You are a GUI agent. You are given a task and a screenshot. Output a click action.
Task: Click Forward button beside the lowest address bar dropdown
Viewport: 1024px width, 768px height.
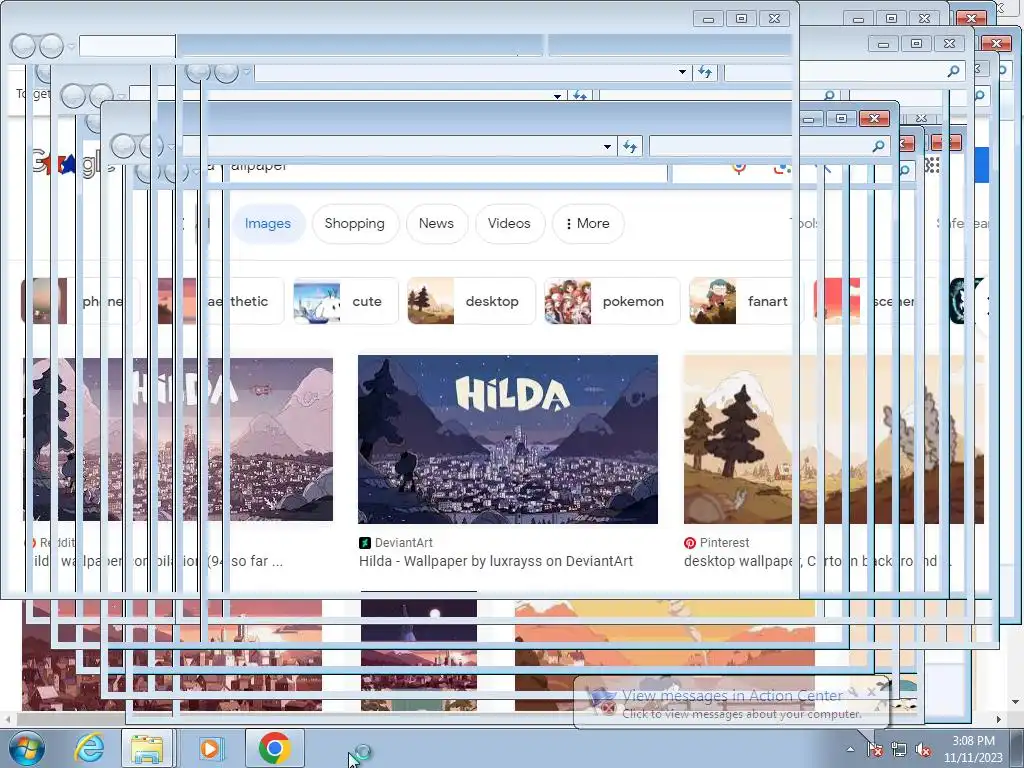(151, 146)
